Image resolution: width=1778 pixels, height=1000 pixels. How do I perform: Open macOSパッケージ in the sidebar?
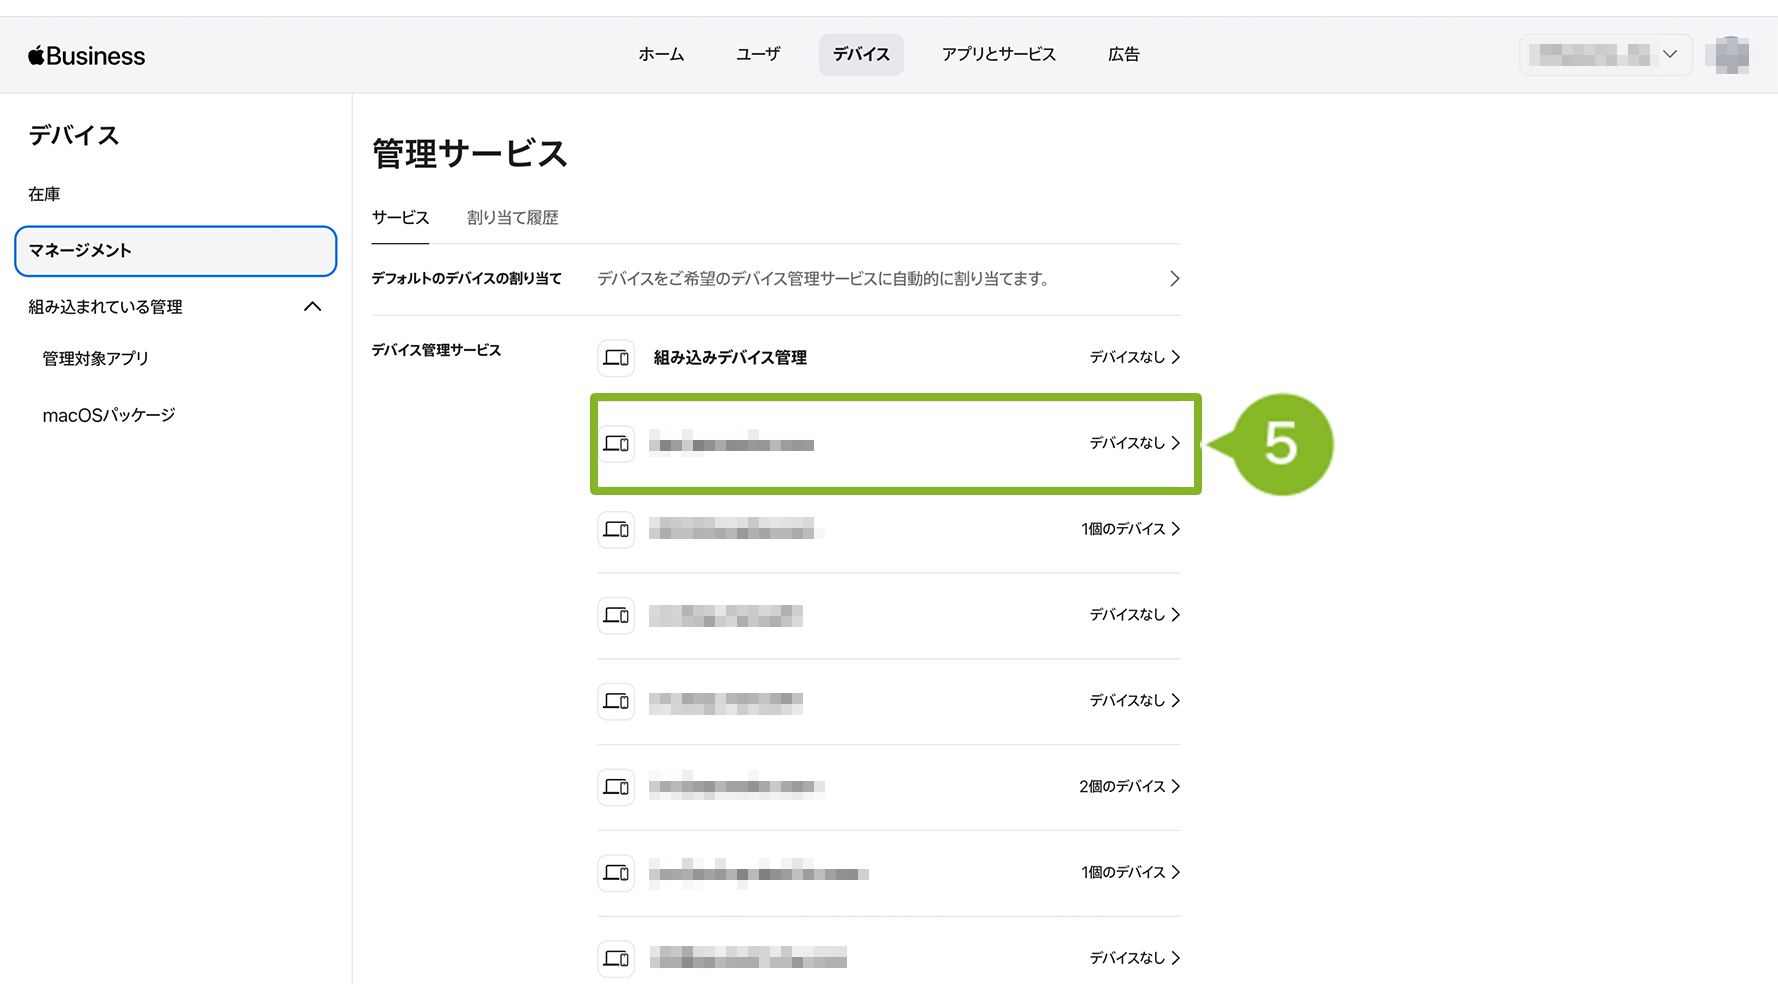[109, 415]
